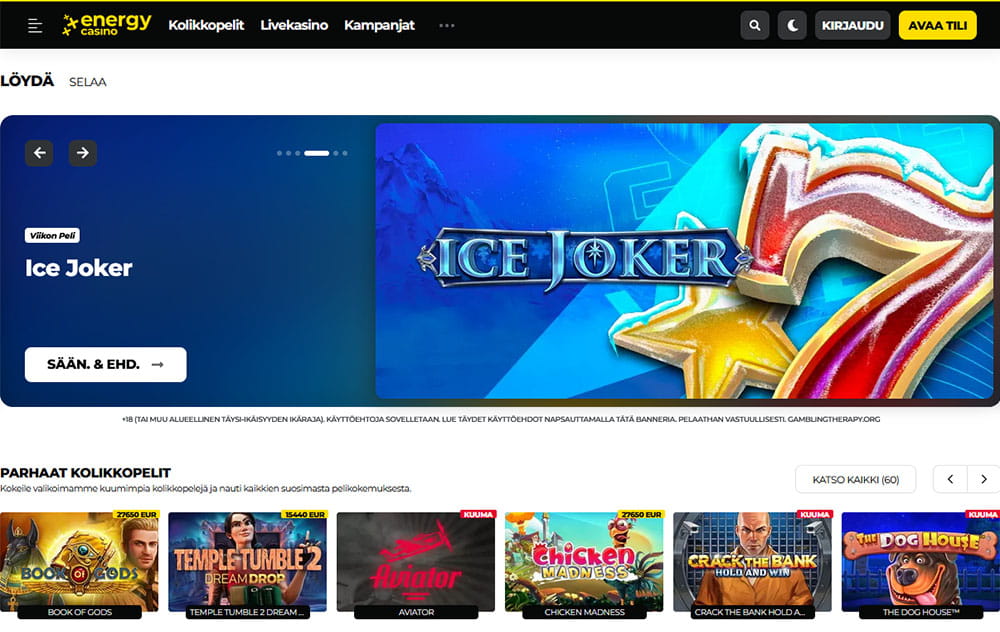Click the 27650 EUR badge on Book of Gods
The image size is (1000, 632).
136,515
